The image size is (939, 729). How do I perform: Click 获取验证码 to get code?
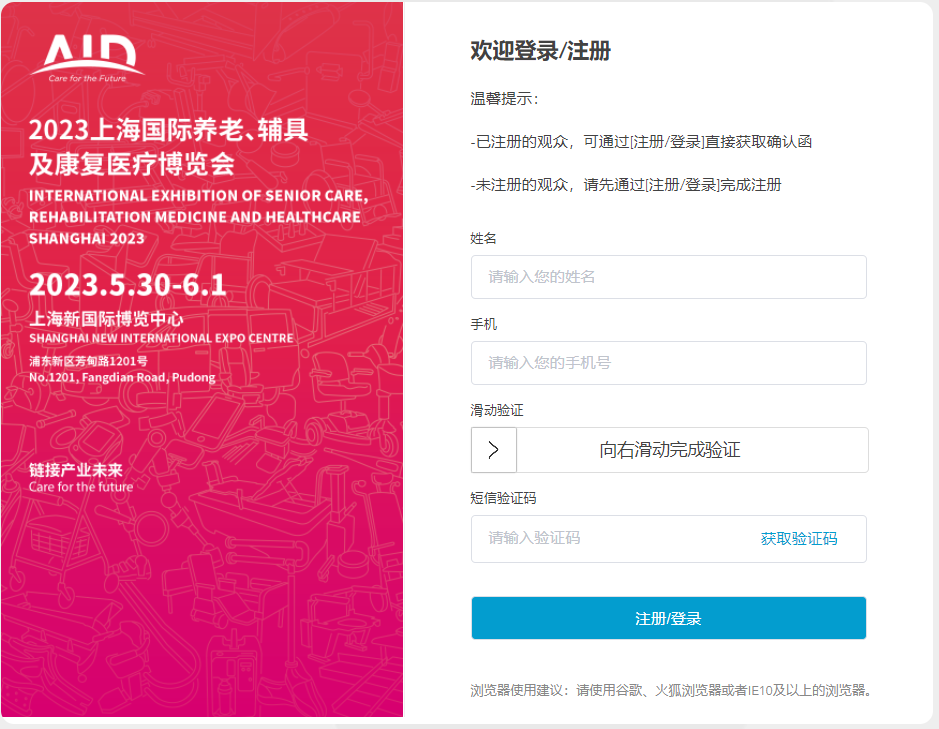tap(799, 539)
